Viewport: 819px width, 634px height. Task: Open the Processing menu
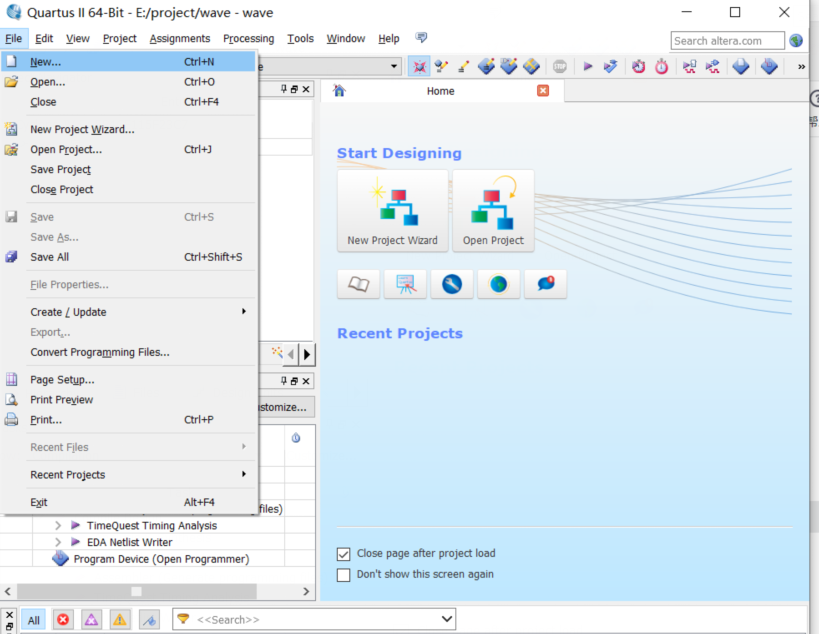(248, 39)
